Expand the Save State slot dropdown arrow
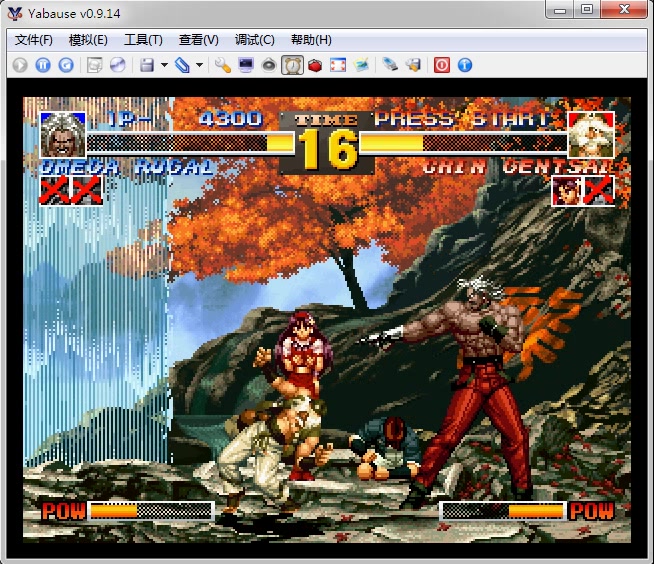 (x=164, y=65)
